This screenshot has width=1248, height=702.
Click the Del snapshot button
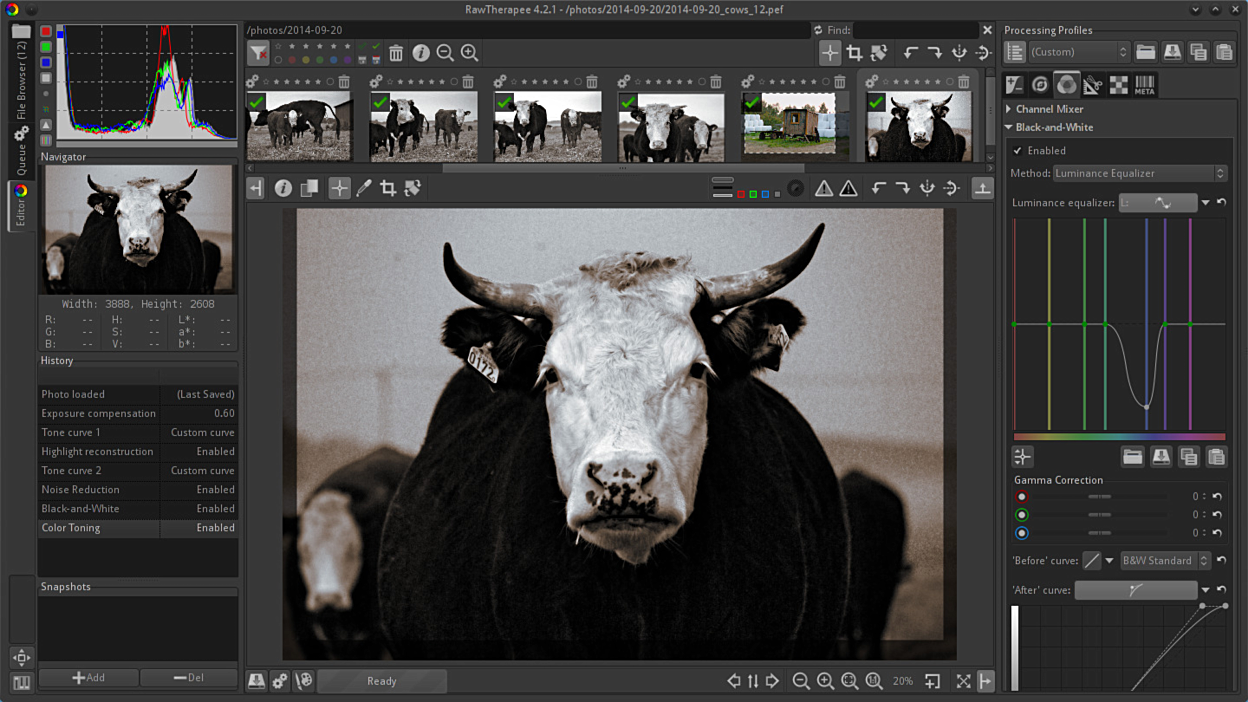click(x=188, y=677)
